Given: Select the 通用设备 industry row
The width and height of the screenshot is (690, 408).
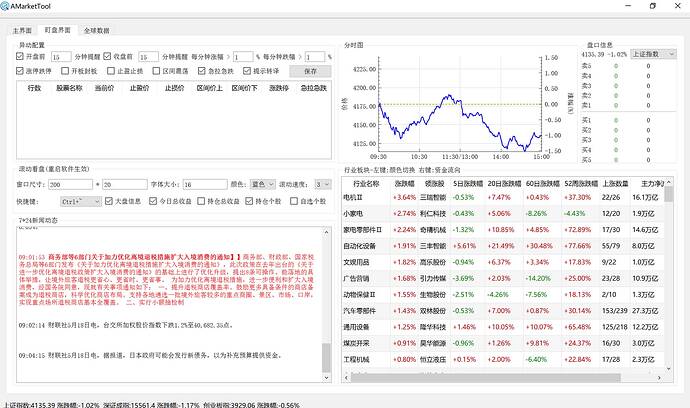Looking at the screenshot, I should [503, 327].
